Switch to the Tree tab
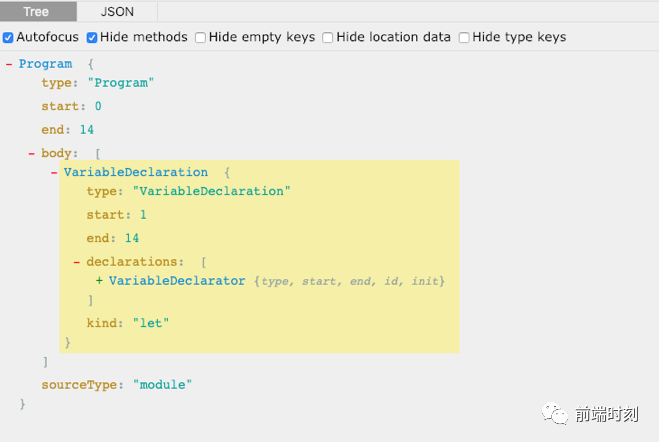 point(36,12)
